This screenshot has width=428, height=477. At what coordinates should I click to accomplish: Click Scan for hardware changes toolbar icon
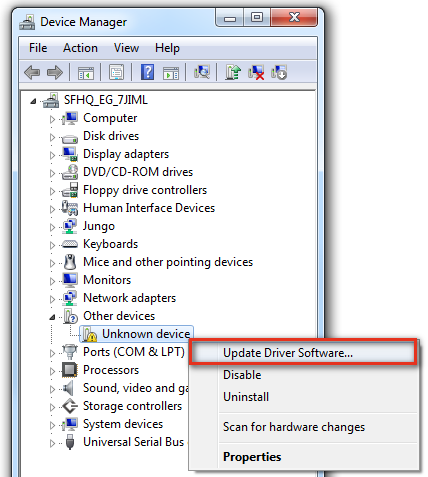[202, 72]
